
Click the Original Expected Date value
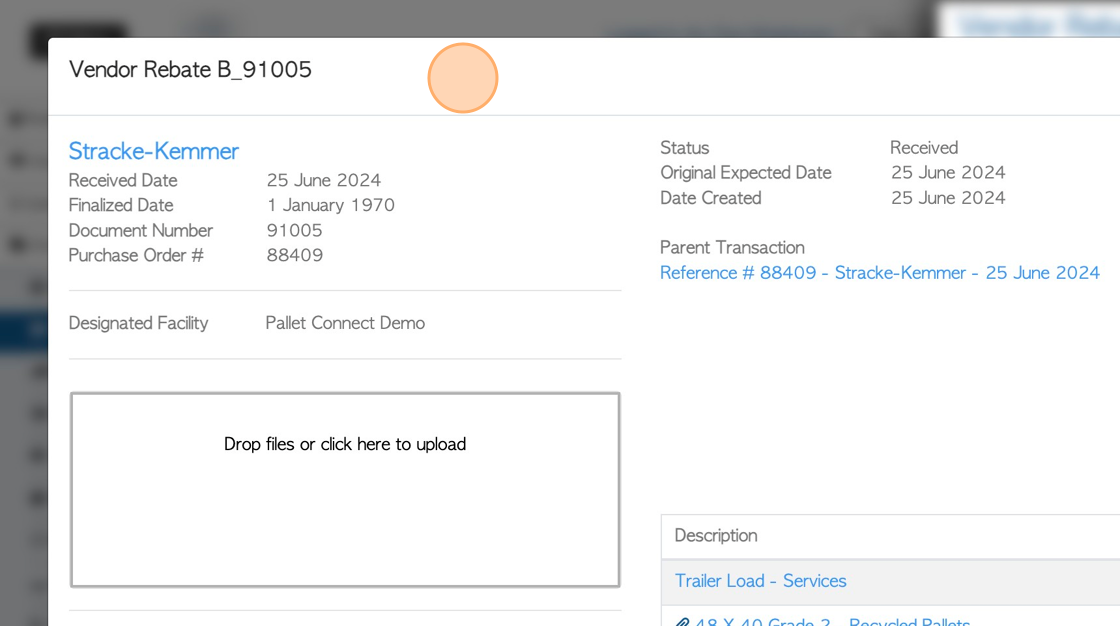coord(948,172)
